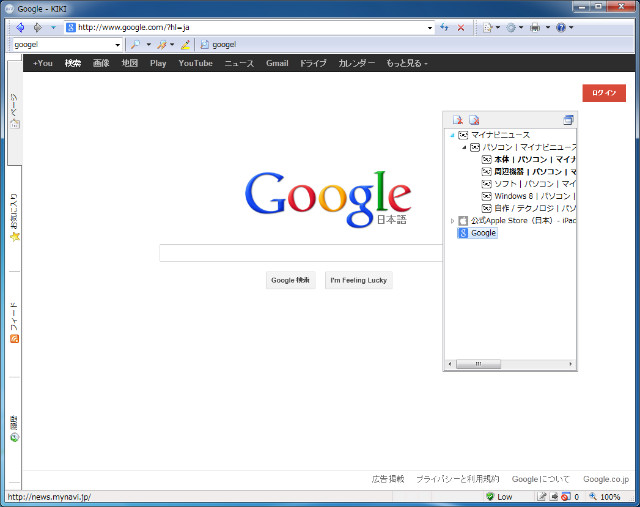Click the printer icon
Screen dimensions: 640x507
pyautogui.click(x=535, y=27)
